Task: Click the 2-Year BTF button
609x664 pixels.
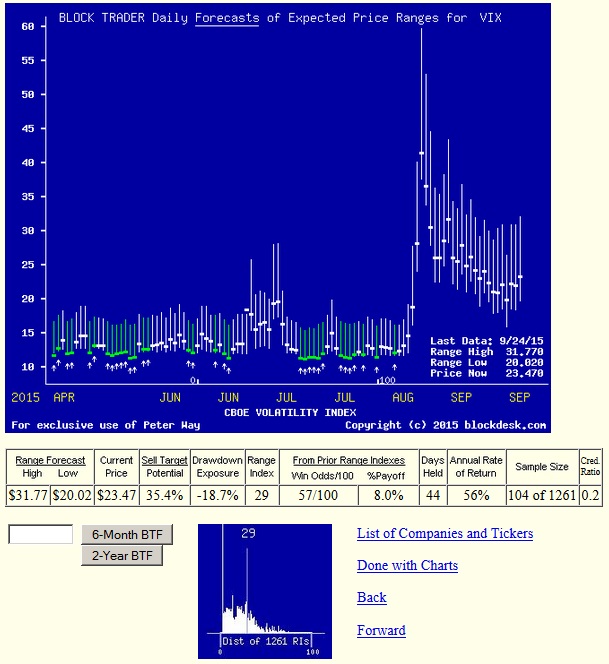Action: (122, 555)
